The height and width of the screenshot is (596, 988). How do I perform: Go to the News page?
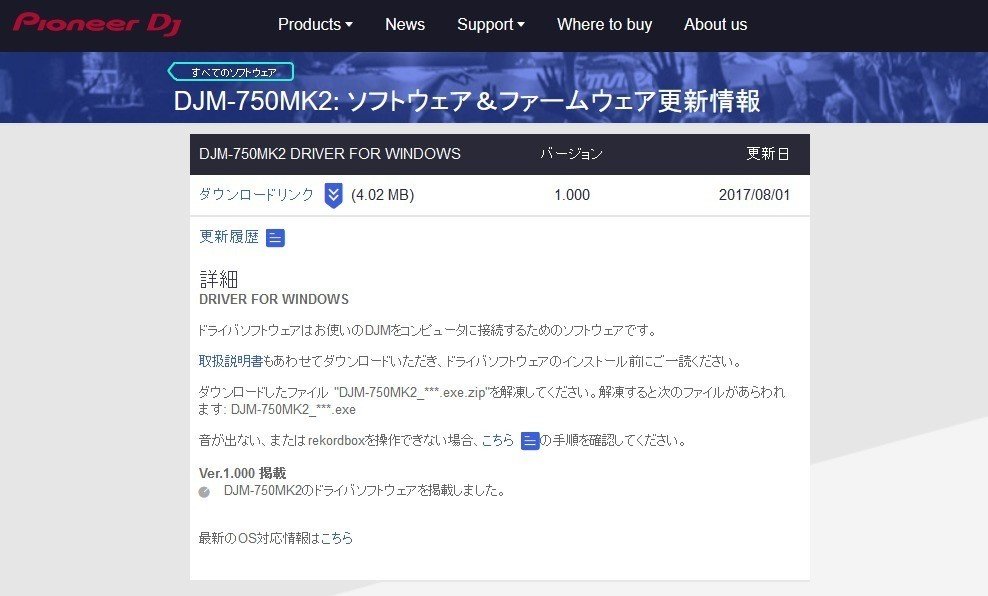(x=405, y=25)
